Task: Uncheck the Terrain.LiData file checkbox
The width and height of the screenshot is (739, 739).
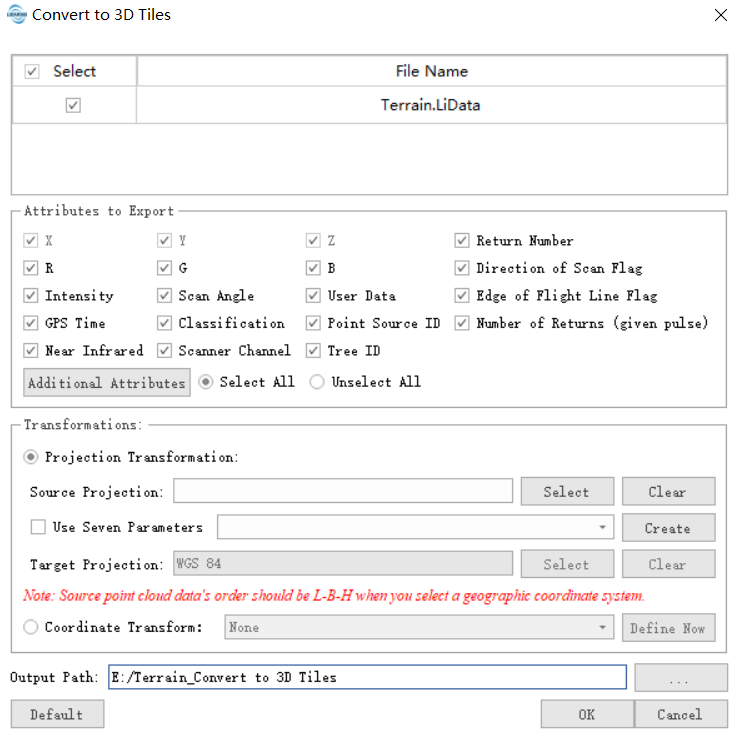Action: [x=73, y=105]
